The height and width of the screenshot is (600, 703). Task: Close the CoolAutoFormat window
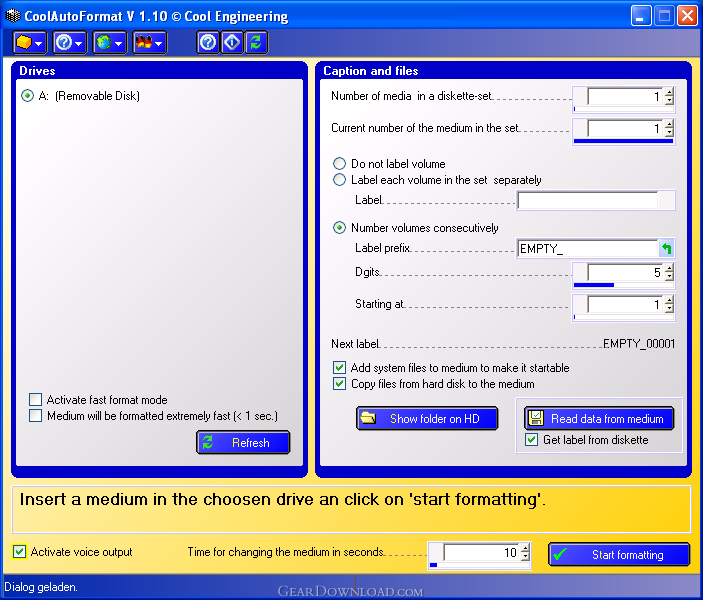coord(687,17)
